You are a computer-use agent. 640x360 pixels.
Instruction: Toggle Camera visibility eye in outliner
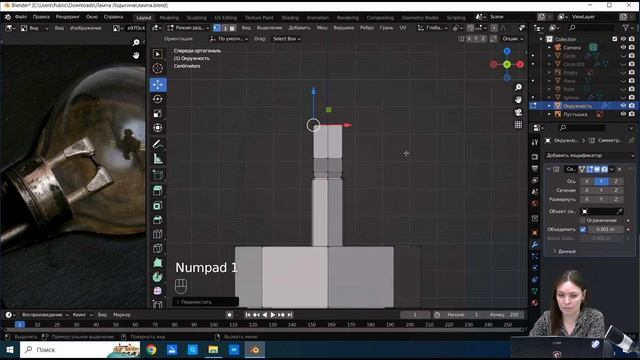(623, 47)
